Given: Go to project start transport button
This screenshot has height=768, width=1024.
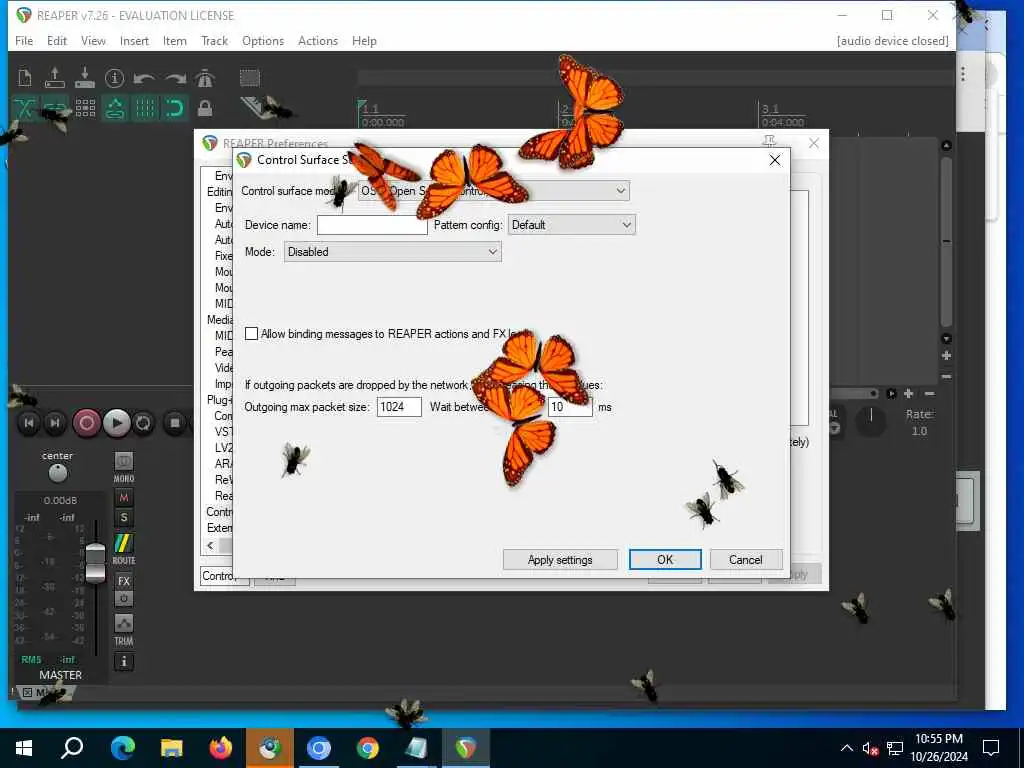Looking at the screenshot, I should pyautogui.click(x=29, y=423).
